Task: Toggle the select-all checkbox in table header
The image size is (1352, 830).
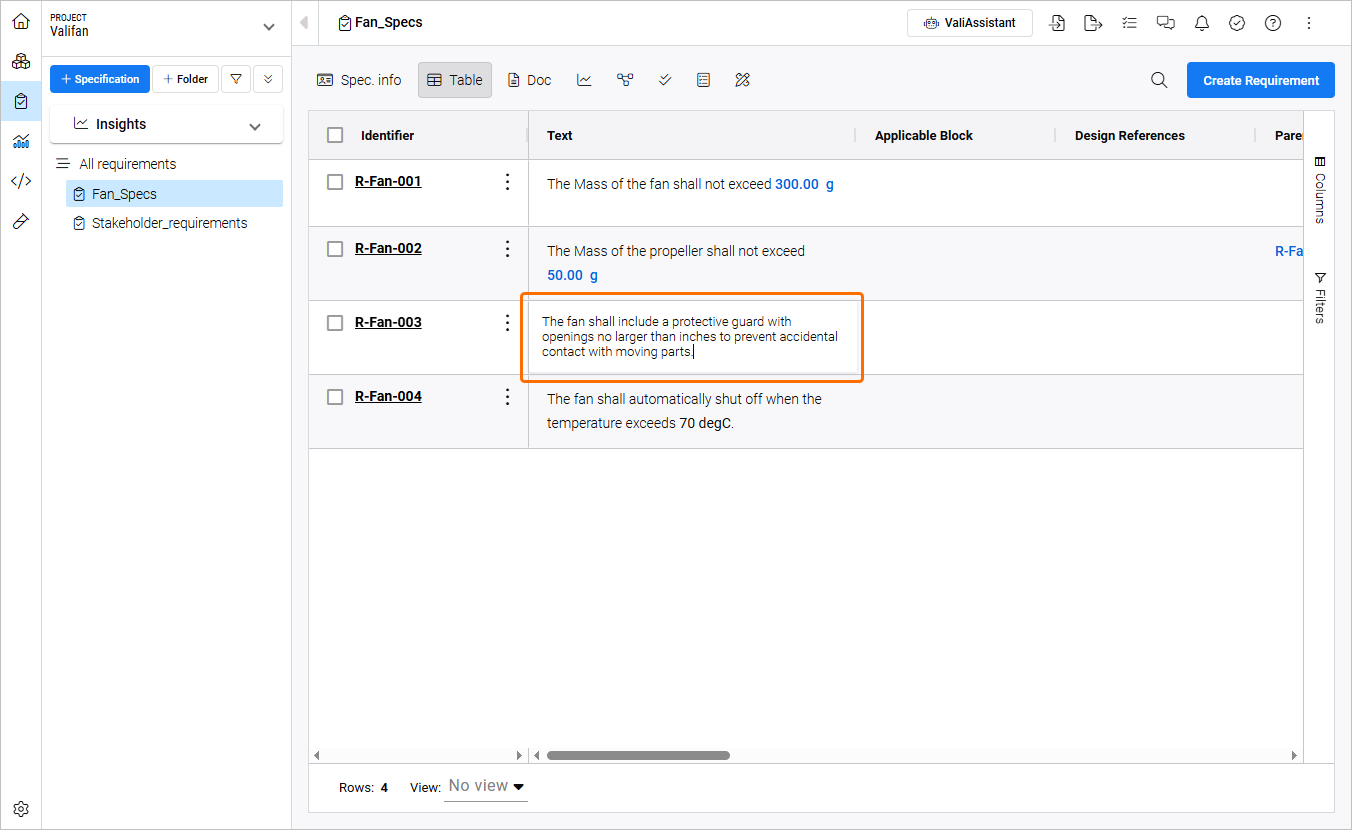Action: [x=335, y=135]
